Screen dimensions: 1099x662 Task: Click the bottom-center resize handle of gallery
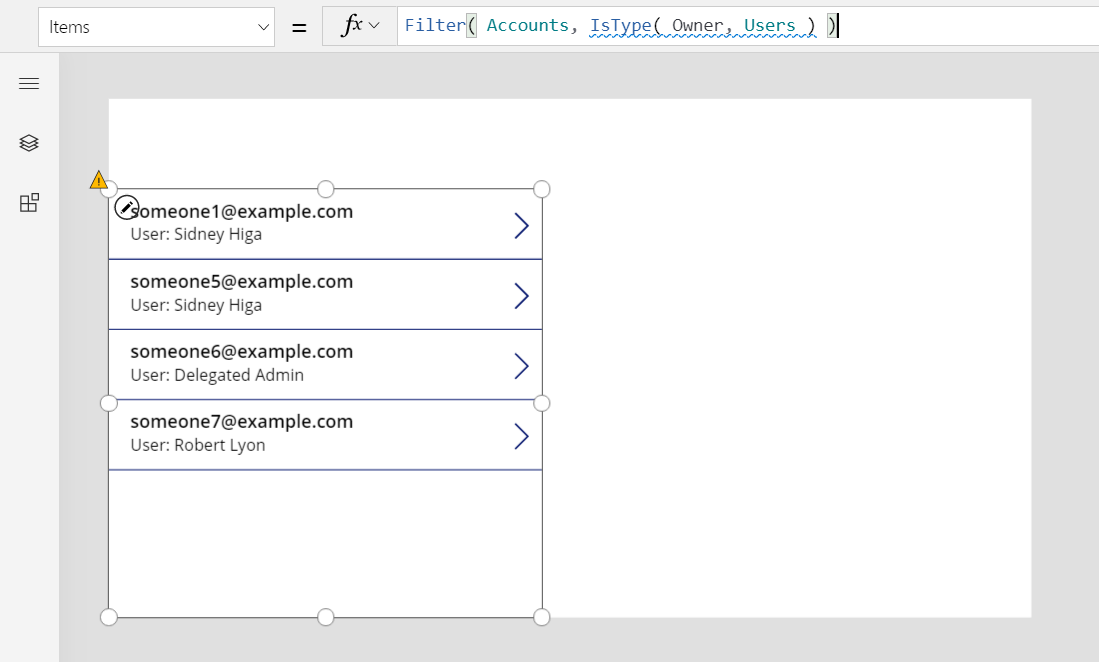pos(325,617)
